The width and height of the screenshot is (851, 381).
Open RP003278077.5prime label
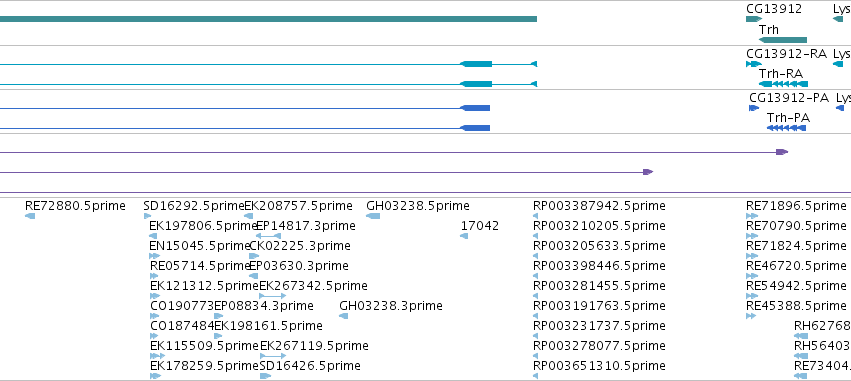(x=599, y=346)
